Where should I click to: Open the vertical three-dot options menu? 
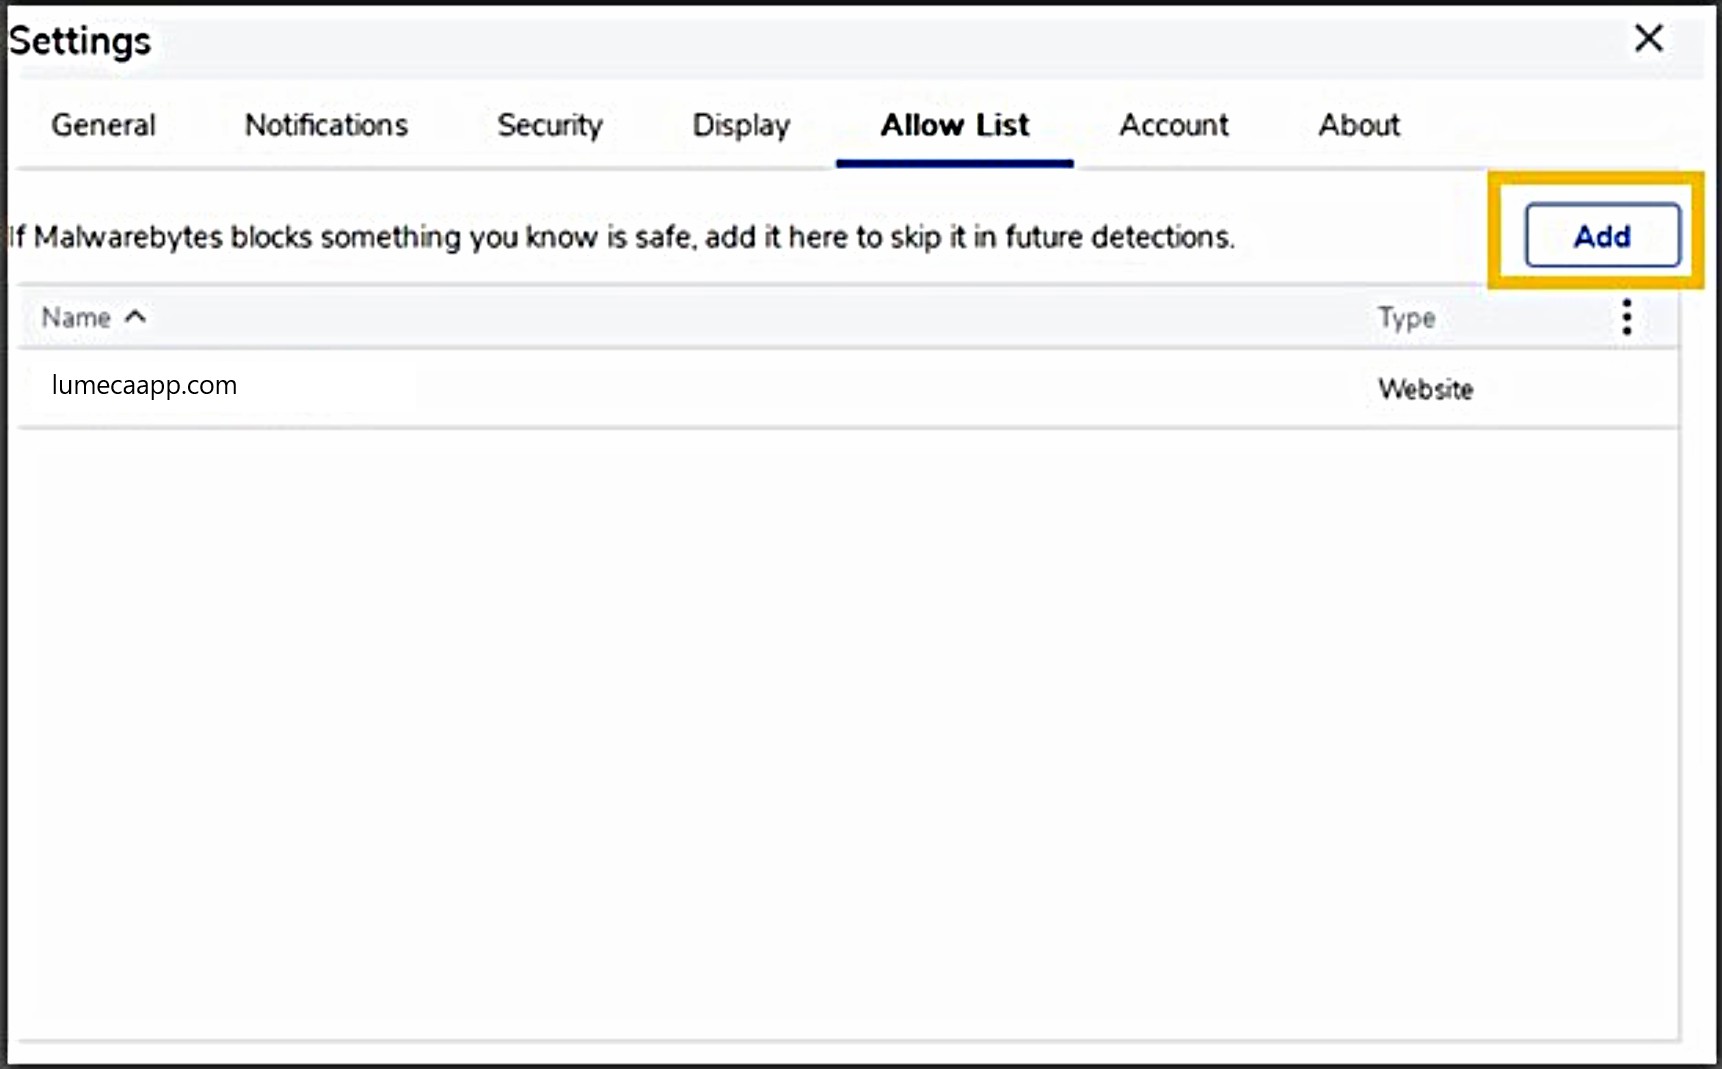coord(1627,317)
